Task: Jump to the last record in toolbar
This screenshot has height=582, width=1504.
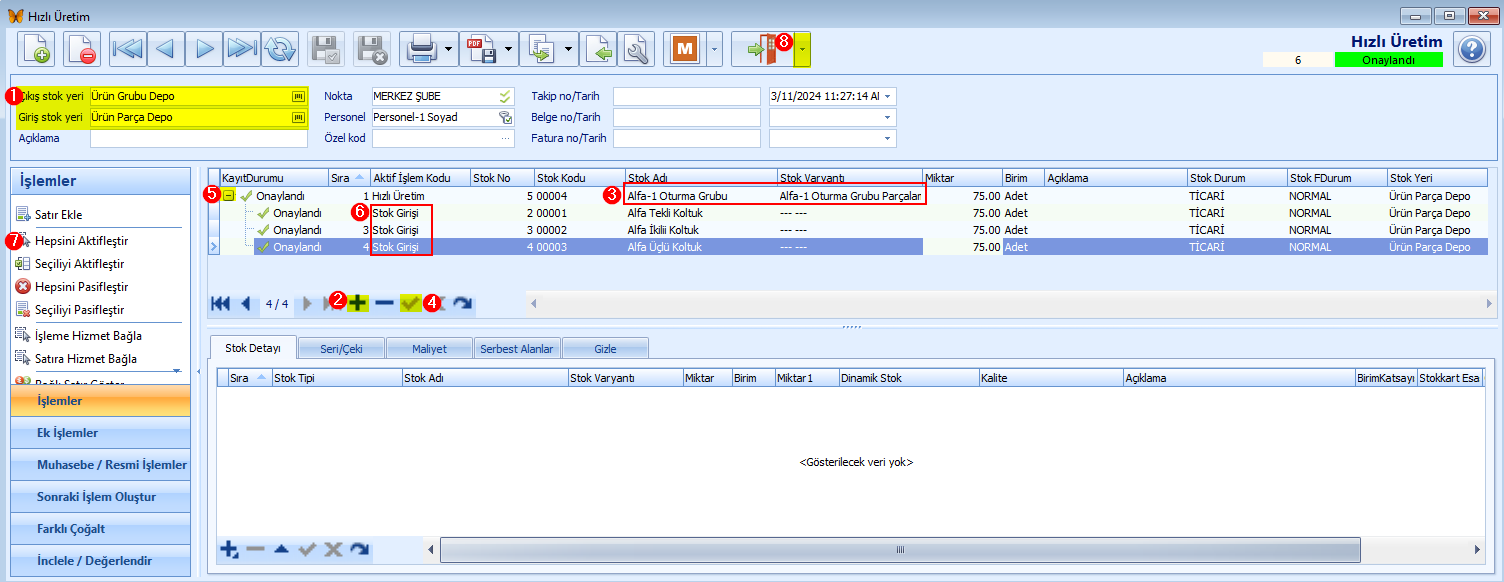Action: click(242, 48)
